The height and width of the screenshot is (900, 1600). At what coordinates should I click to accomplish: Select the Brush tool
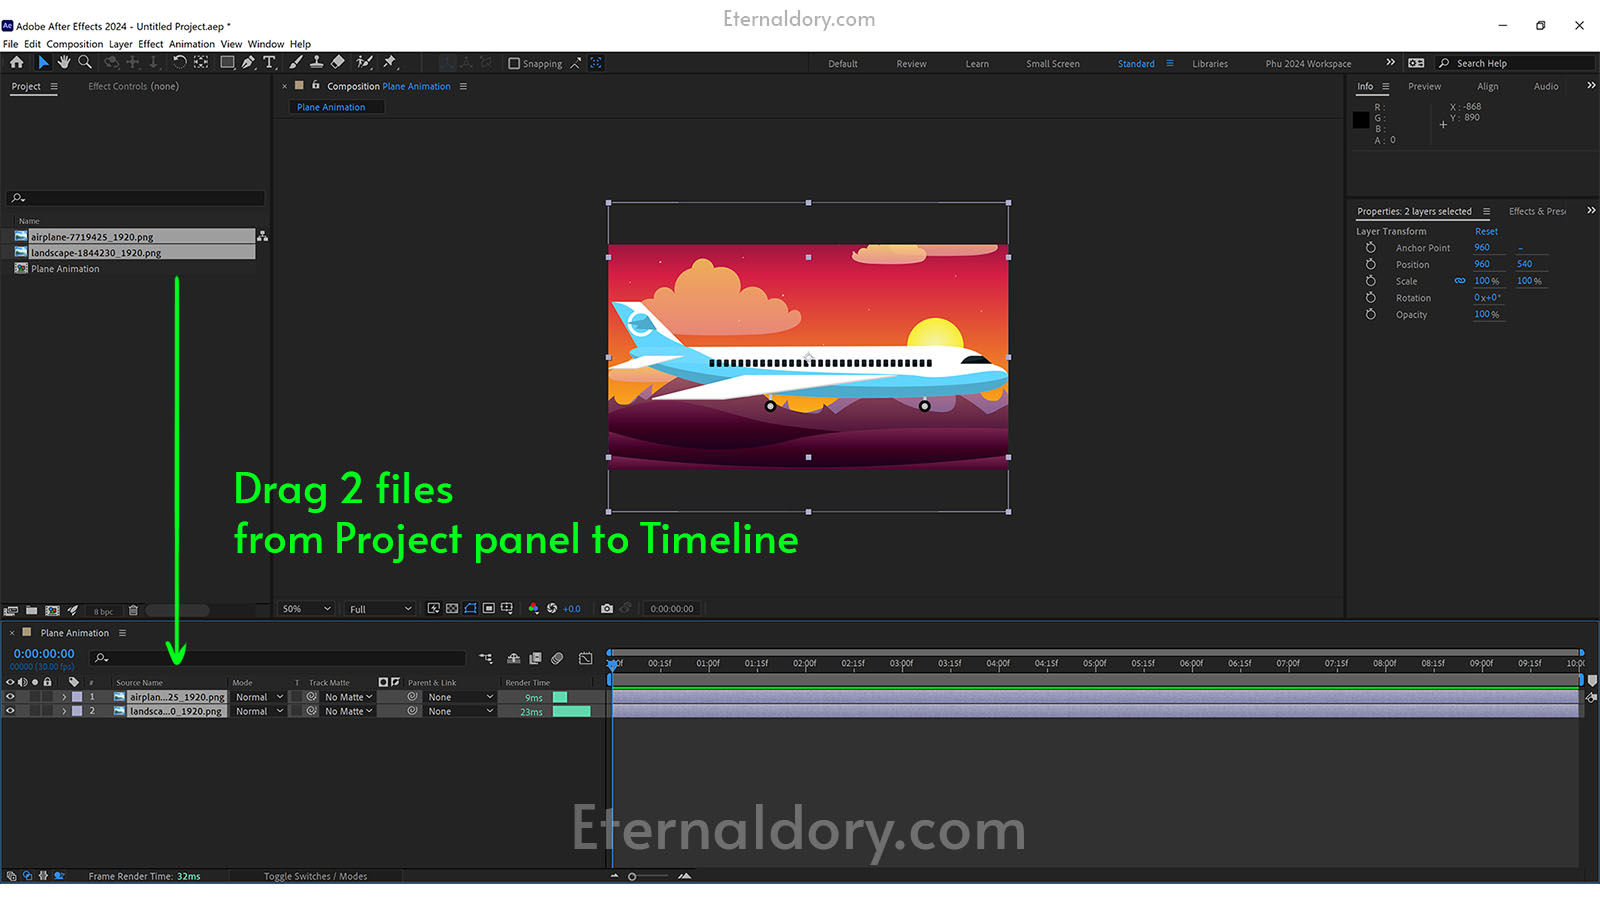pyautogui.click(x=296, y=62)
